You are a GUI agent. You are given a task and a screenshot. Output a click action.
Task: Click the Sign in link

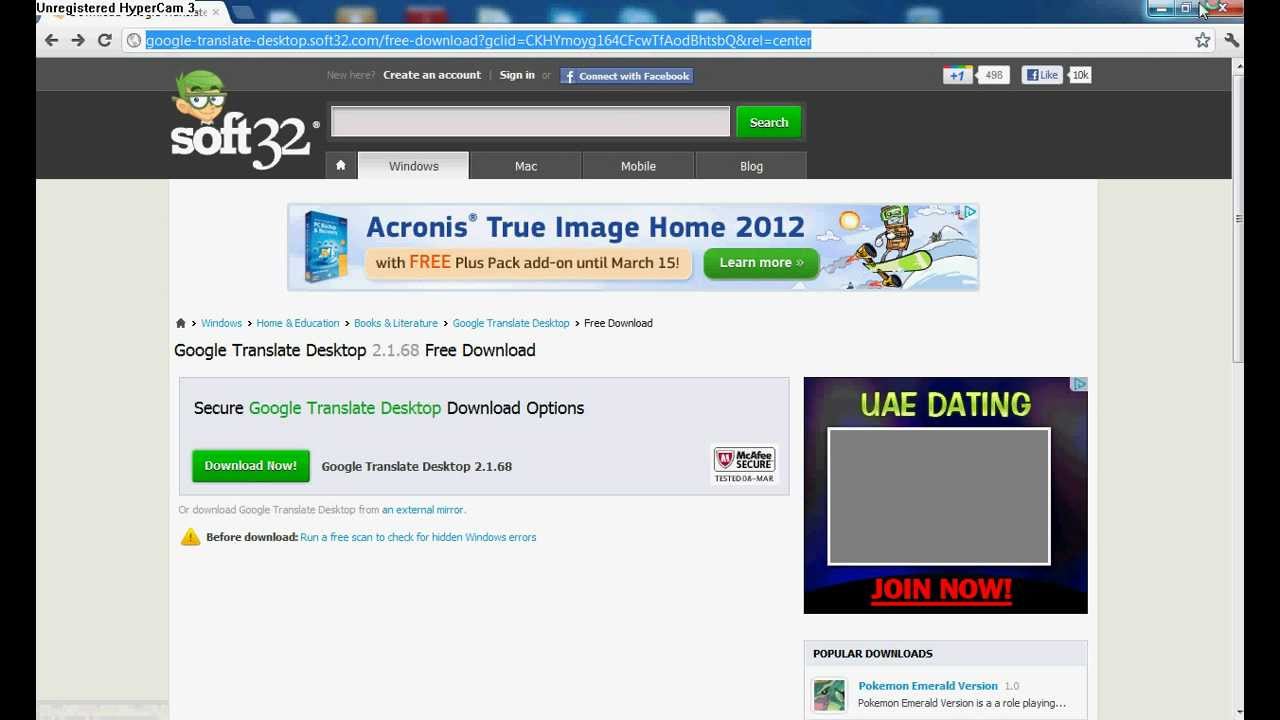[x=517, y=75]
